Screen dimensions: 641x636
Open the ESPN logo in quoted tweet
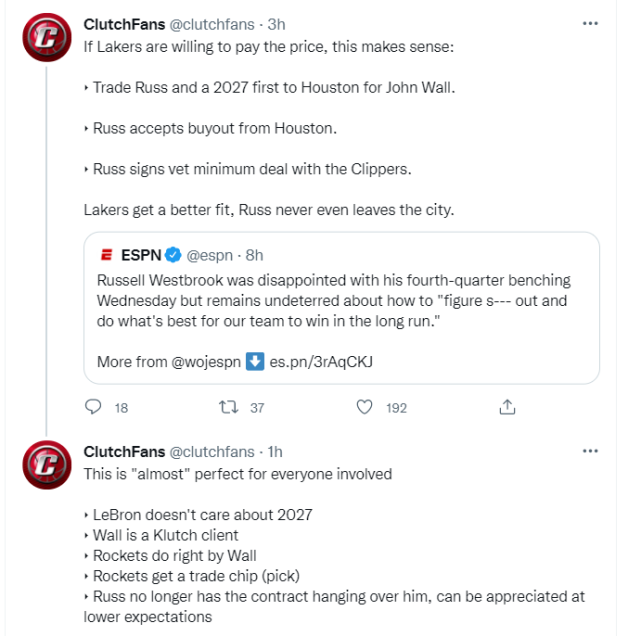[107, 255]
